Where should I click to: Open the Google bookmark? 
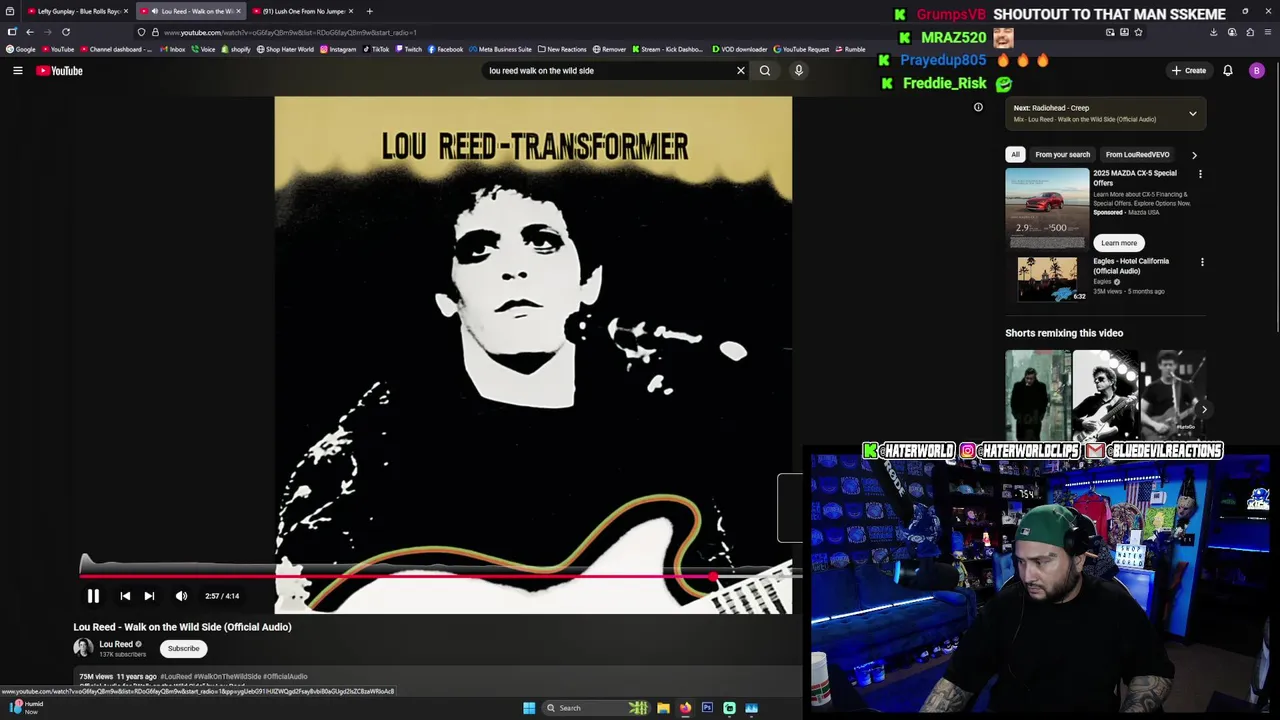click(x=21, y=49)
